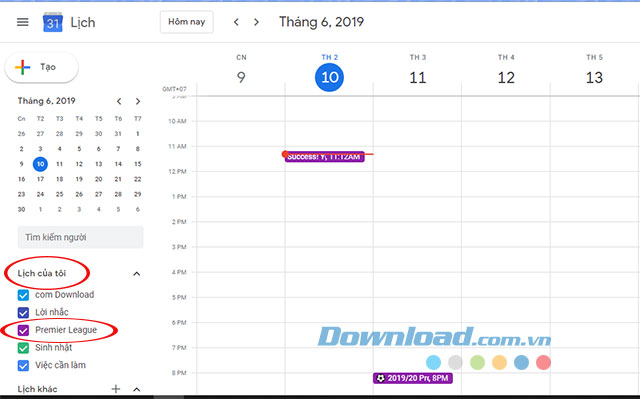This screenshot has height=399, width=640.
Task: Add another calendar with plus icon
Action: point(116,389)
